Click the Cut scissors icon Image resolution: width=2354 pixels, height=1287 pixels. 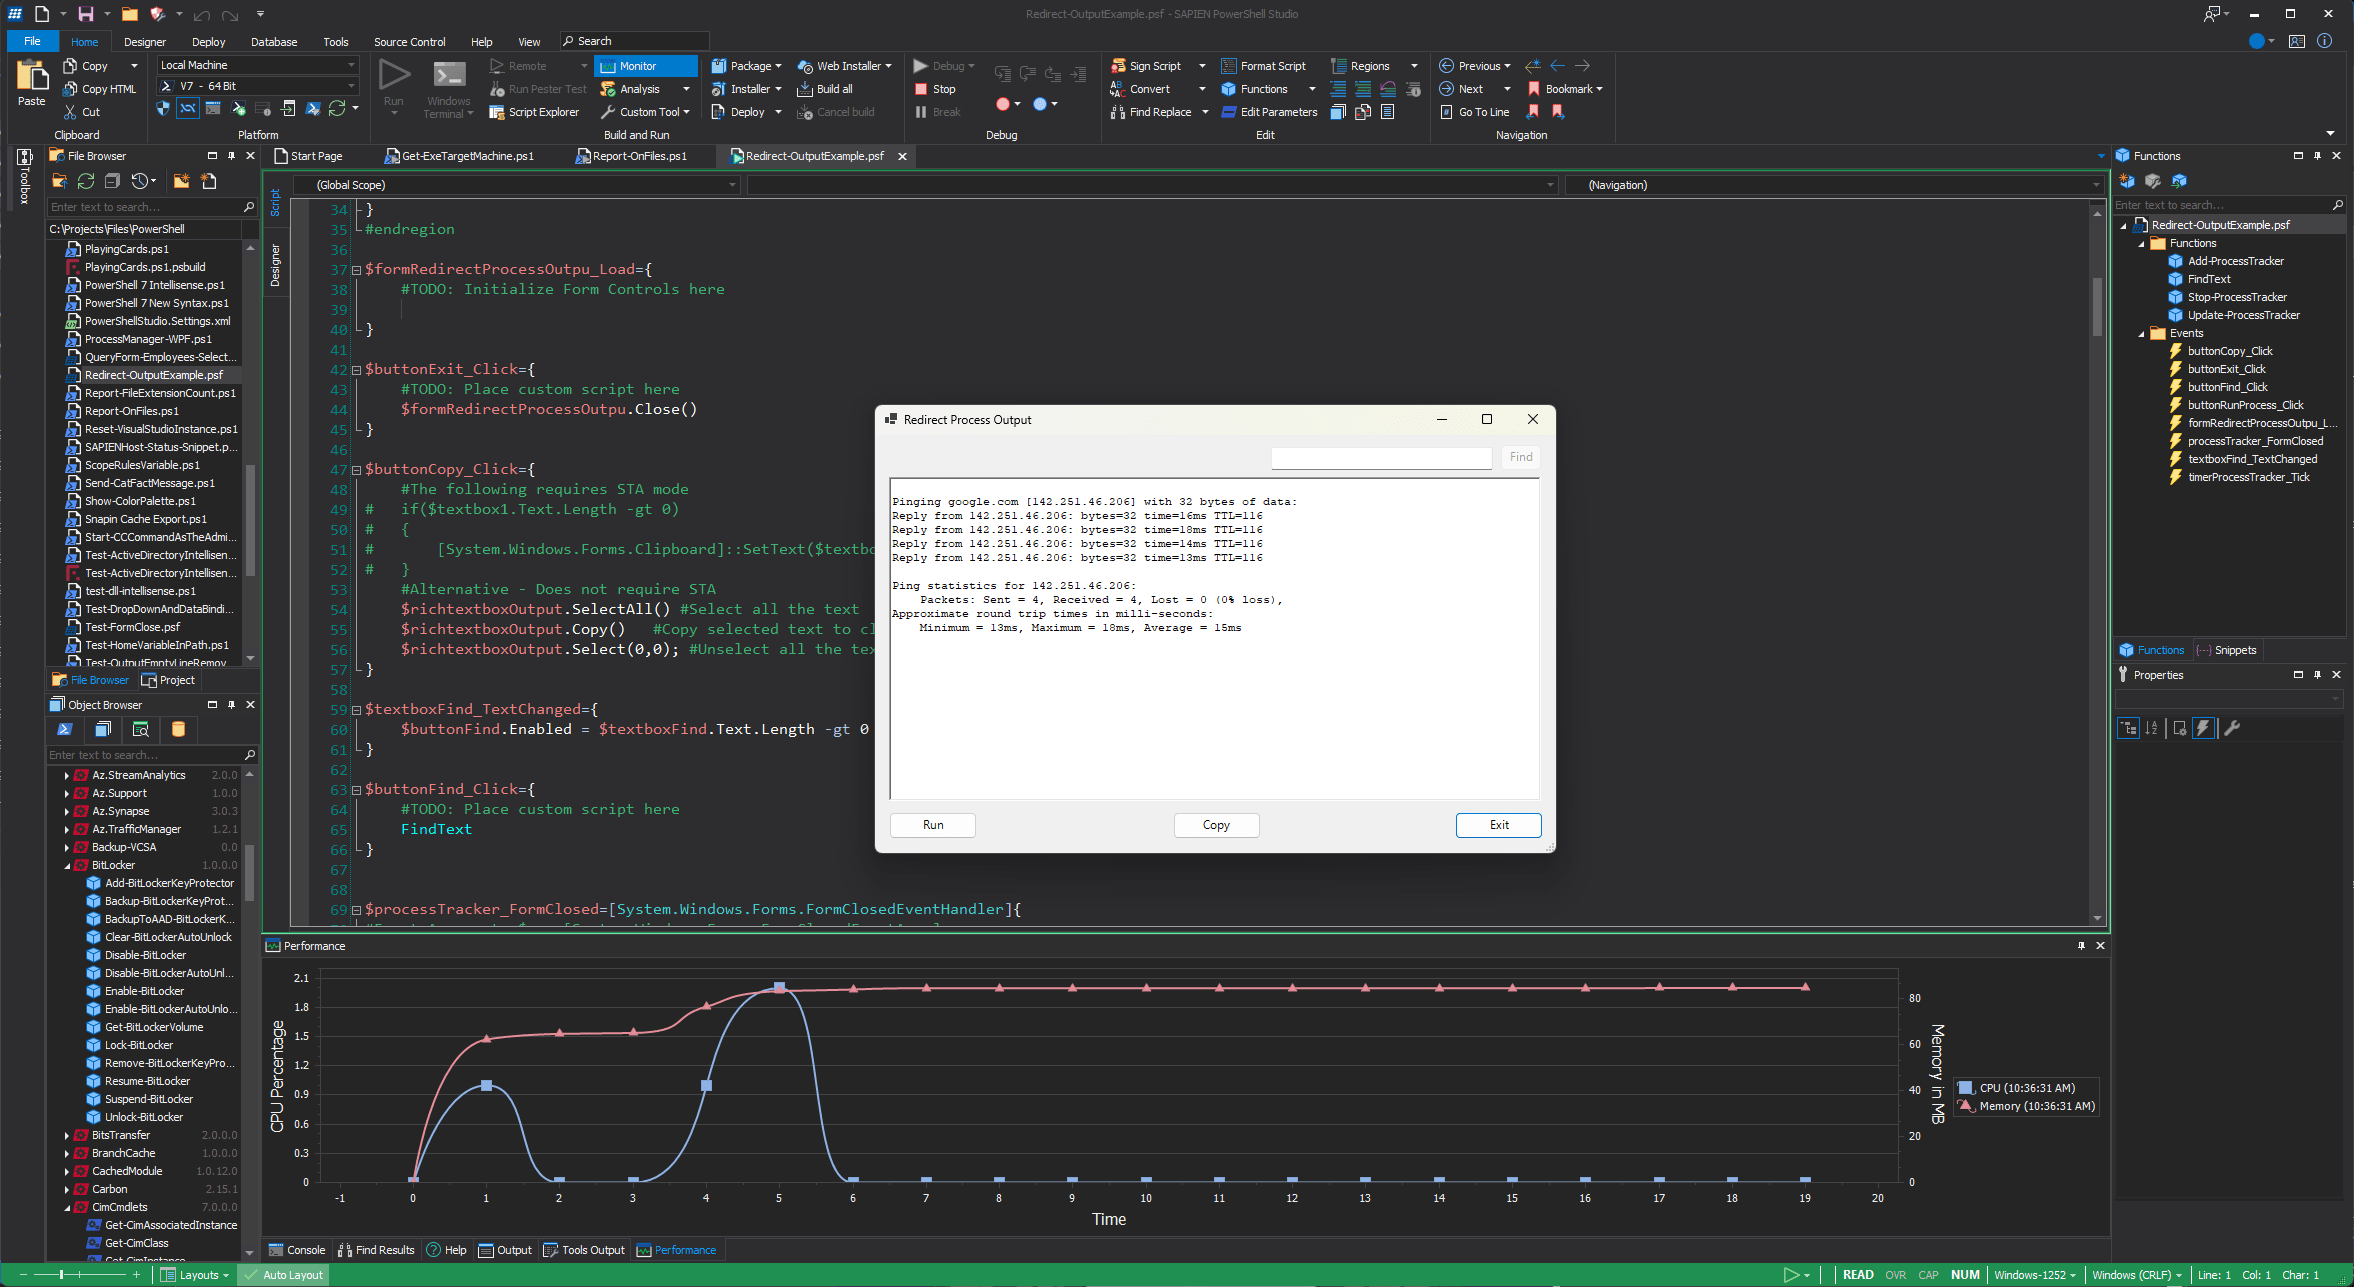click(70, 112)
